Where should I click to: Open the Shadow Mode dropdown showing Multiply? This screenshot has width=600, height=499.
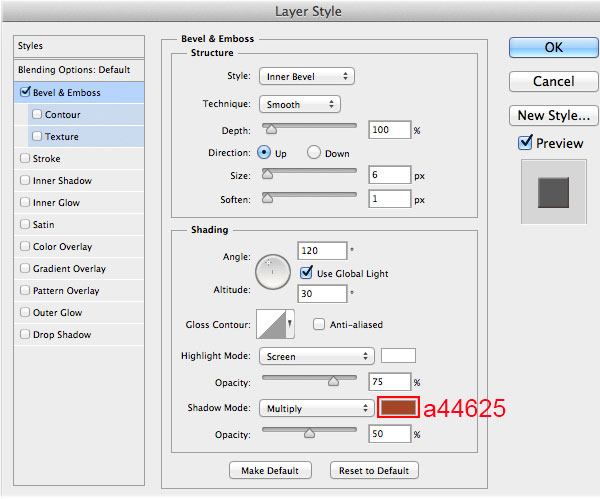[316, 408]
